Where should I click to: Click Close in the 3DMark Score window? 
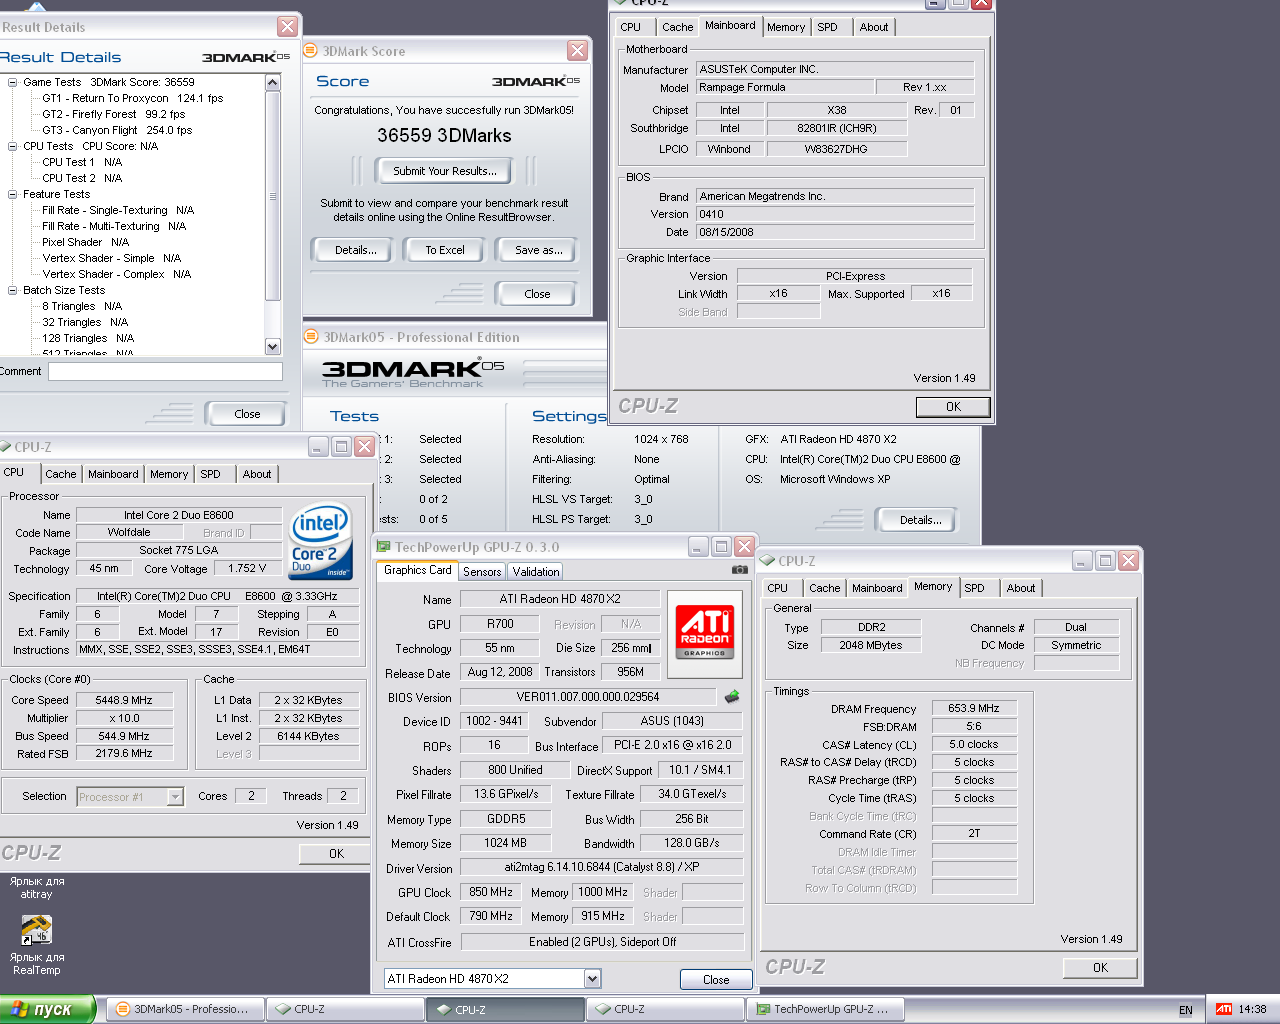click(537, 294)
